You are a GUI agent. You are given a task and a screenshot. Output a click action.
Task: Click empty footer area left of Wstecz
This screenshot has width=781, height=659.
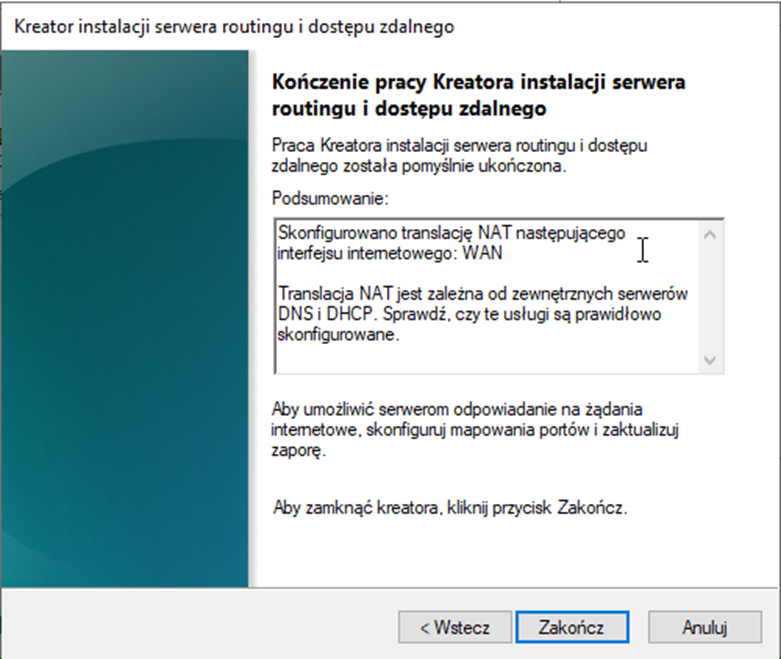[200, 627]
